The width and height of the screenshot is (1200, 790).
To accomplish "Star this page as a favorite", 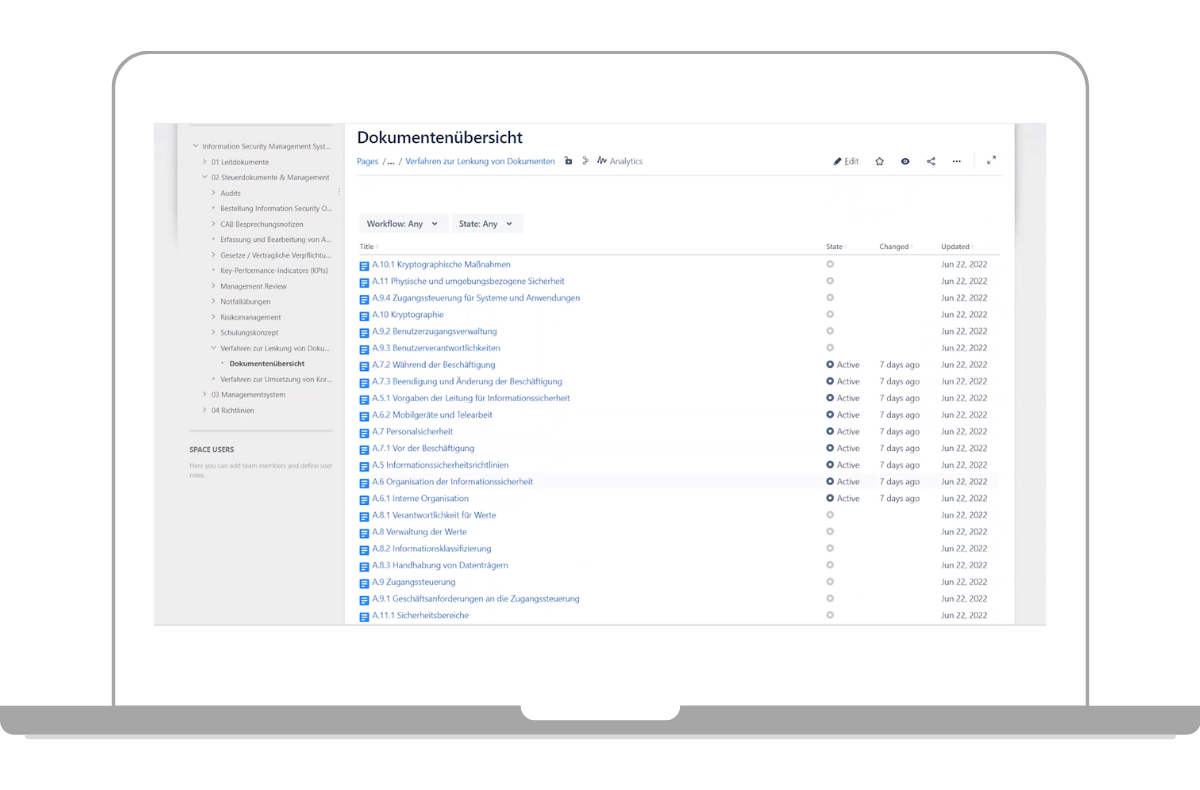I will tap(879, 161).
